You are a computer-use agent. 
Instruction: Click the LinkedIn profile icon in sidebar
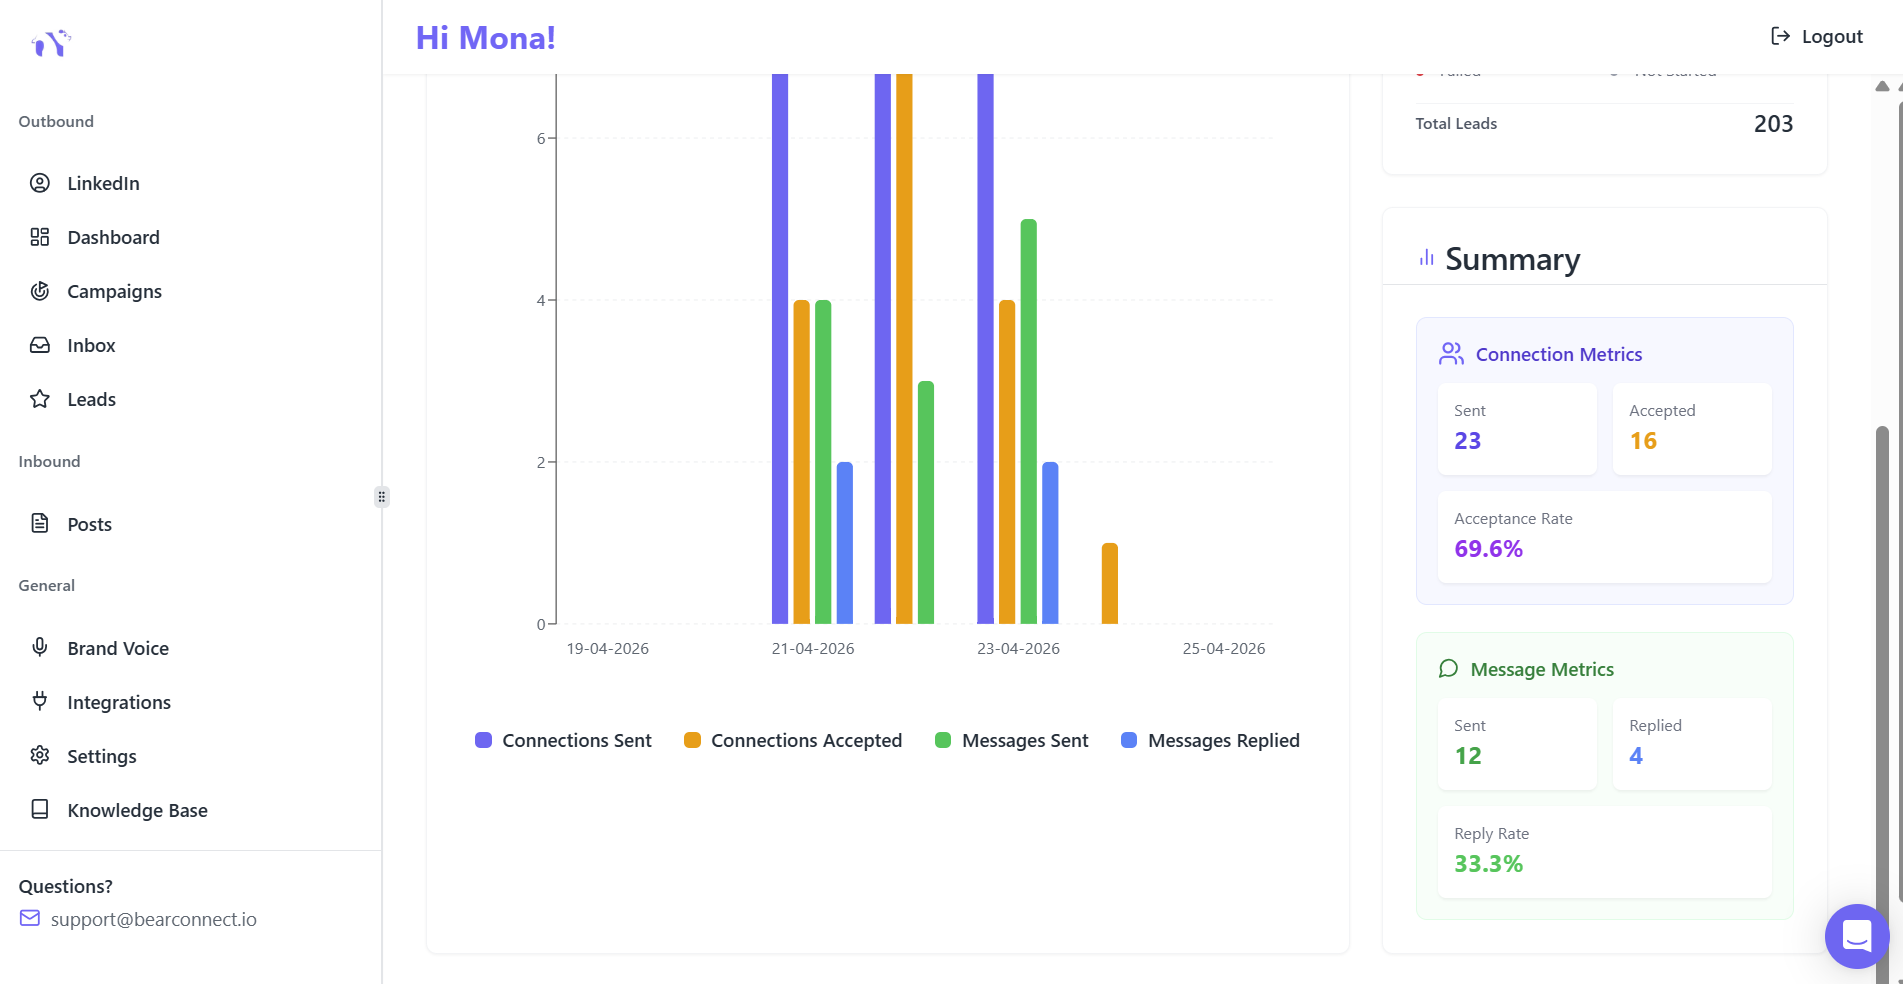[40, 183]
